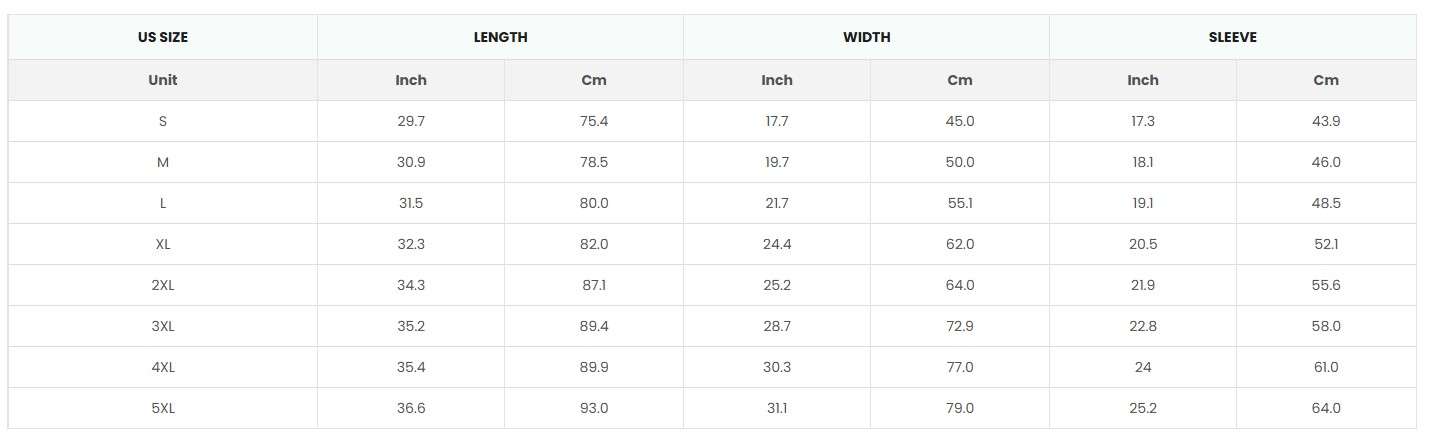Click the LENGTH column header
1429x439 pixels.
500,37
